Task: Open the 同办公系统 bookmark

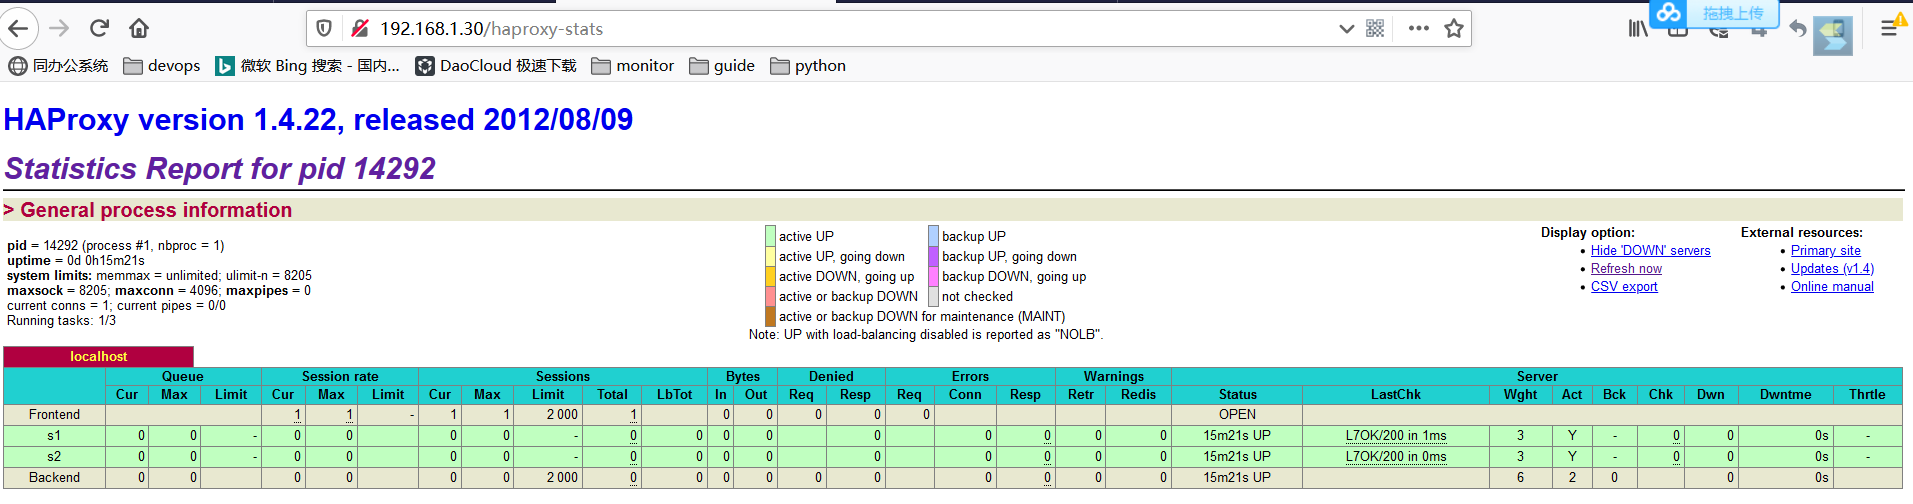Action: (58, 66)
